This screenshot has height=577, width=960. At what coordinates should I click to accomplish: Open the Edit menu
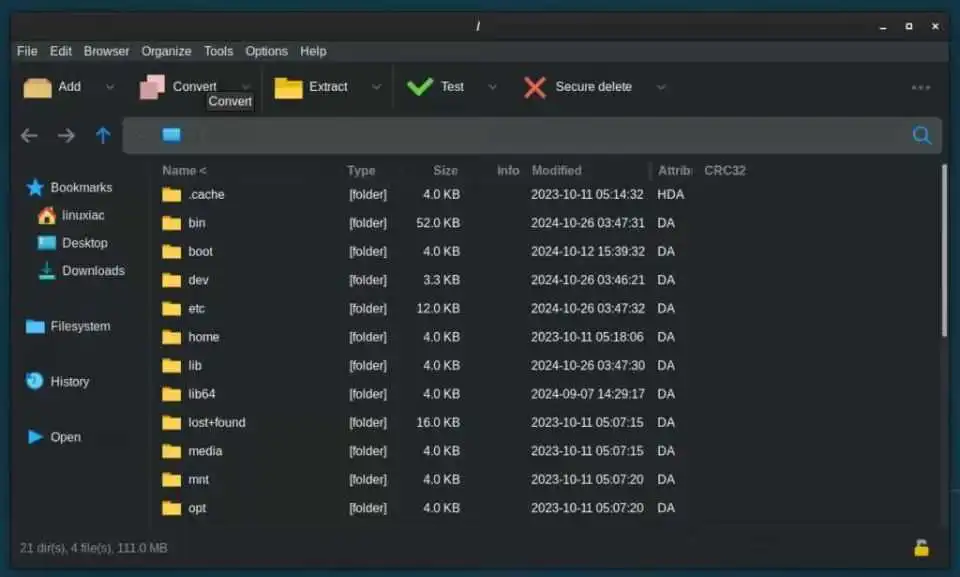(61, 51)
